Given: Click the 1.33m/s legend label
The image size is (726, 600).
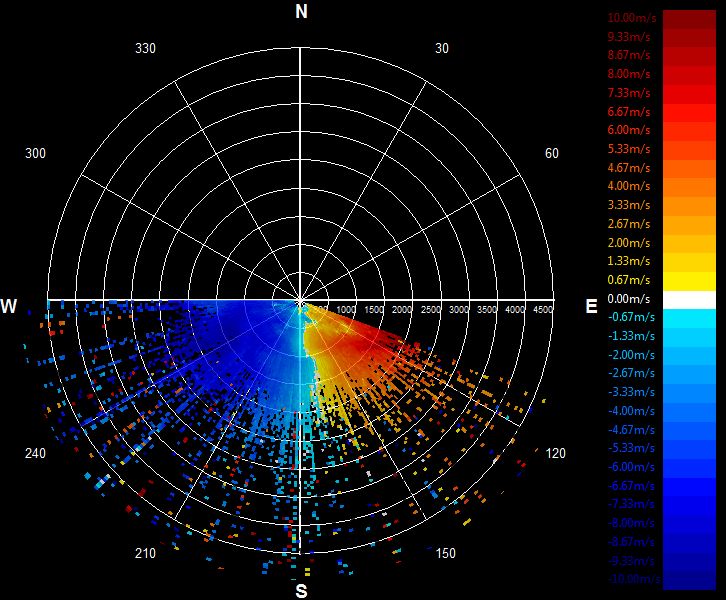Looking at the screenshot, I should tap(629, 261).
